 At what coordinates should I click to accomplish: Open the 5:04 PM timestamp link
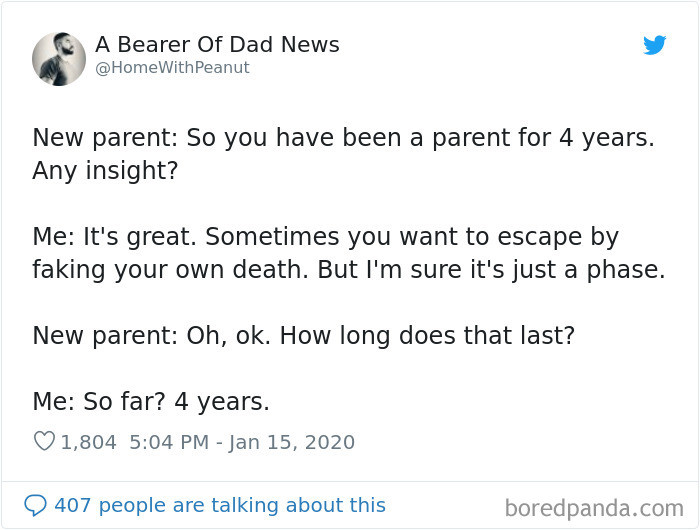point(169,441)
